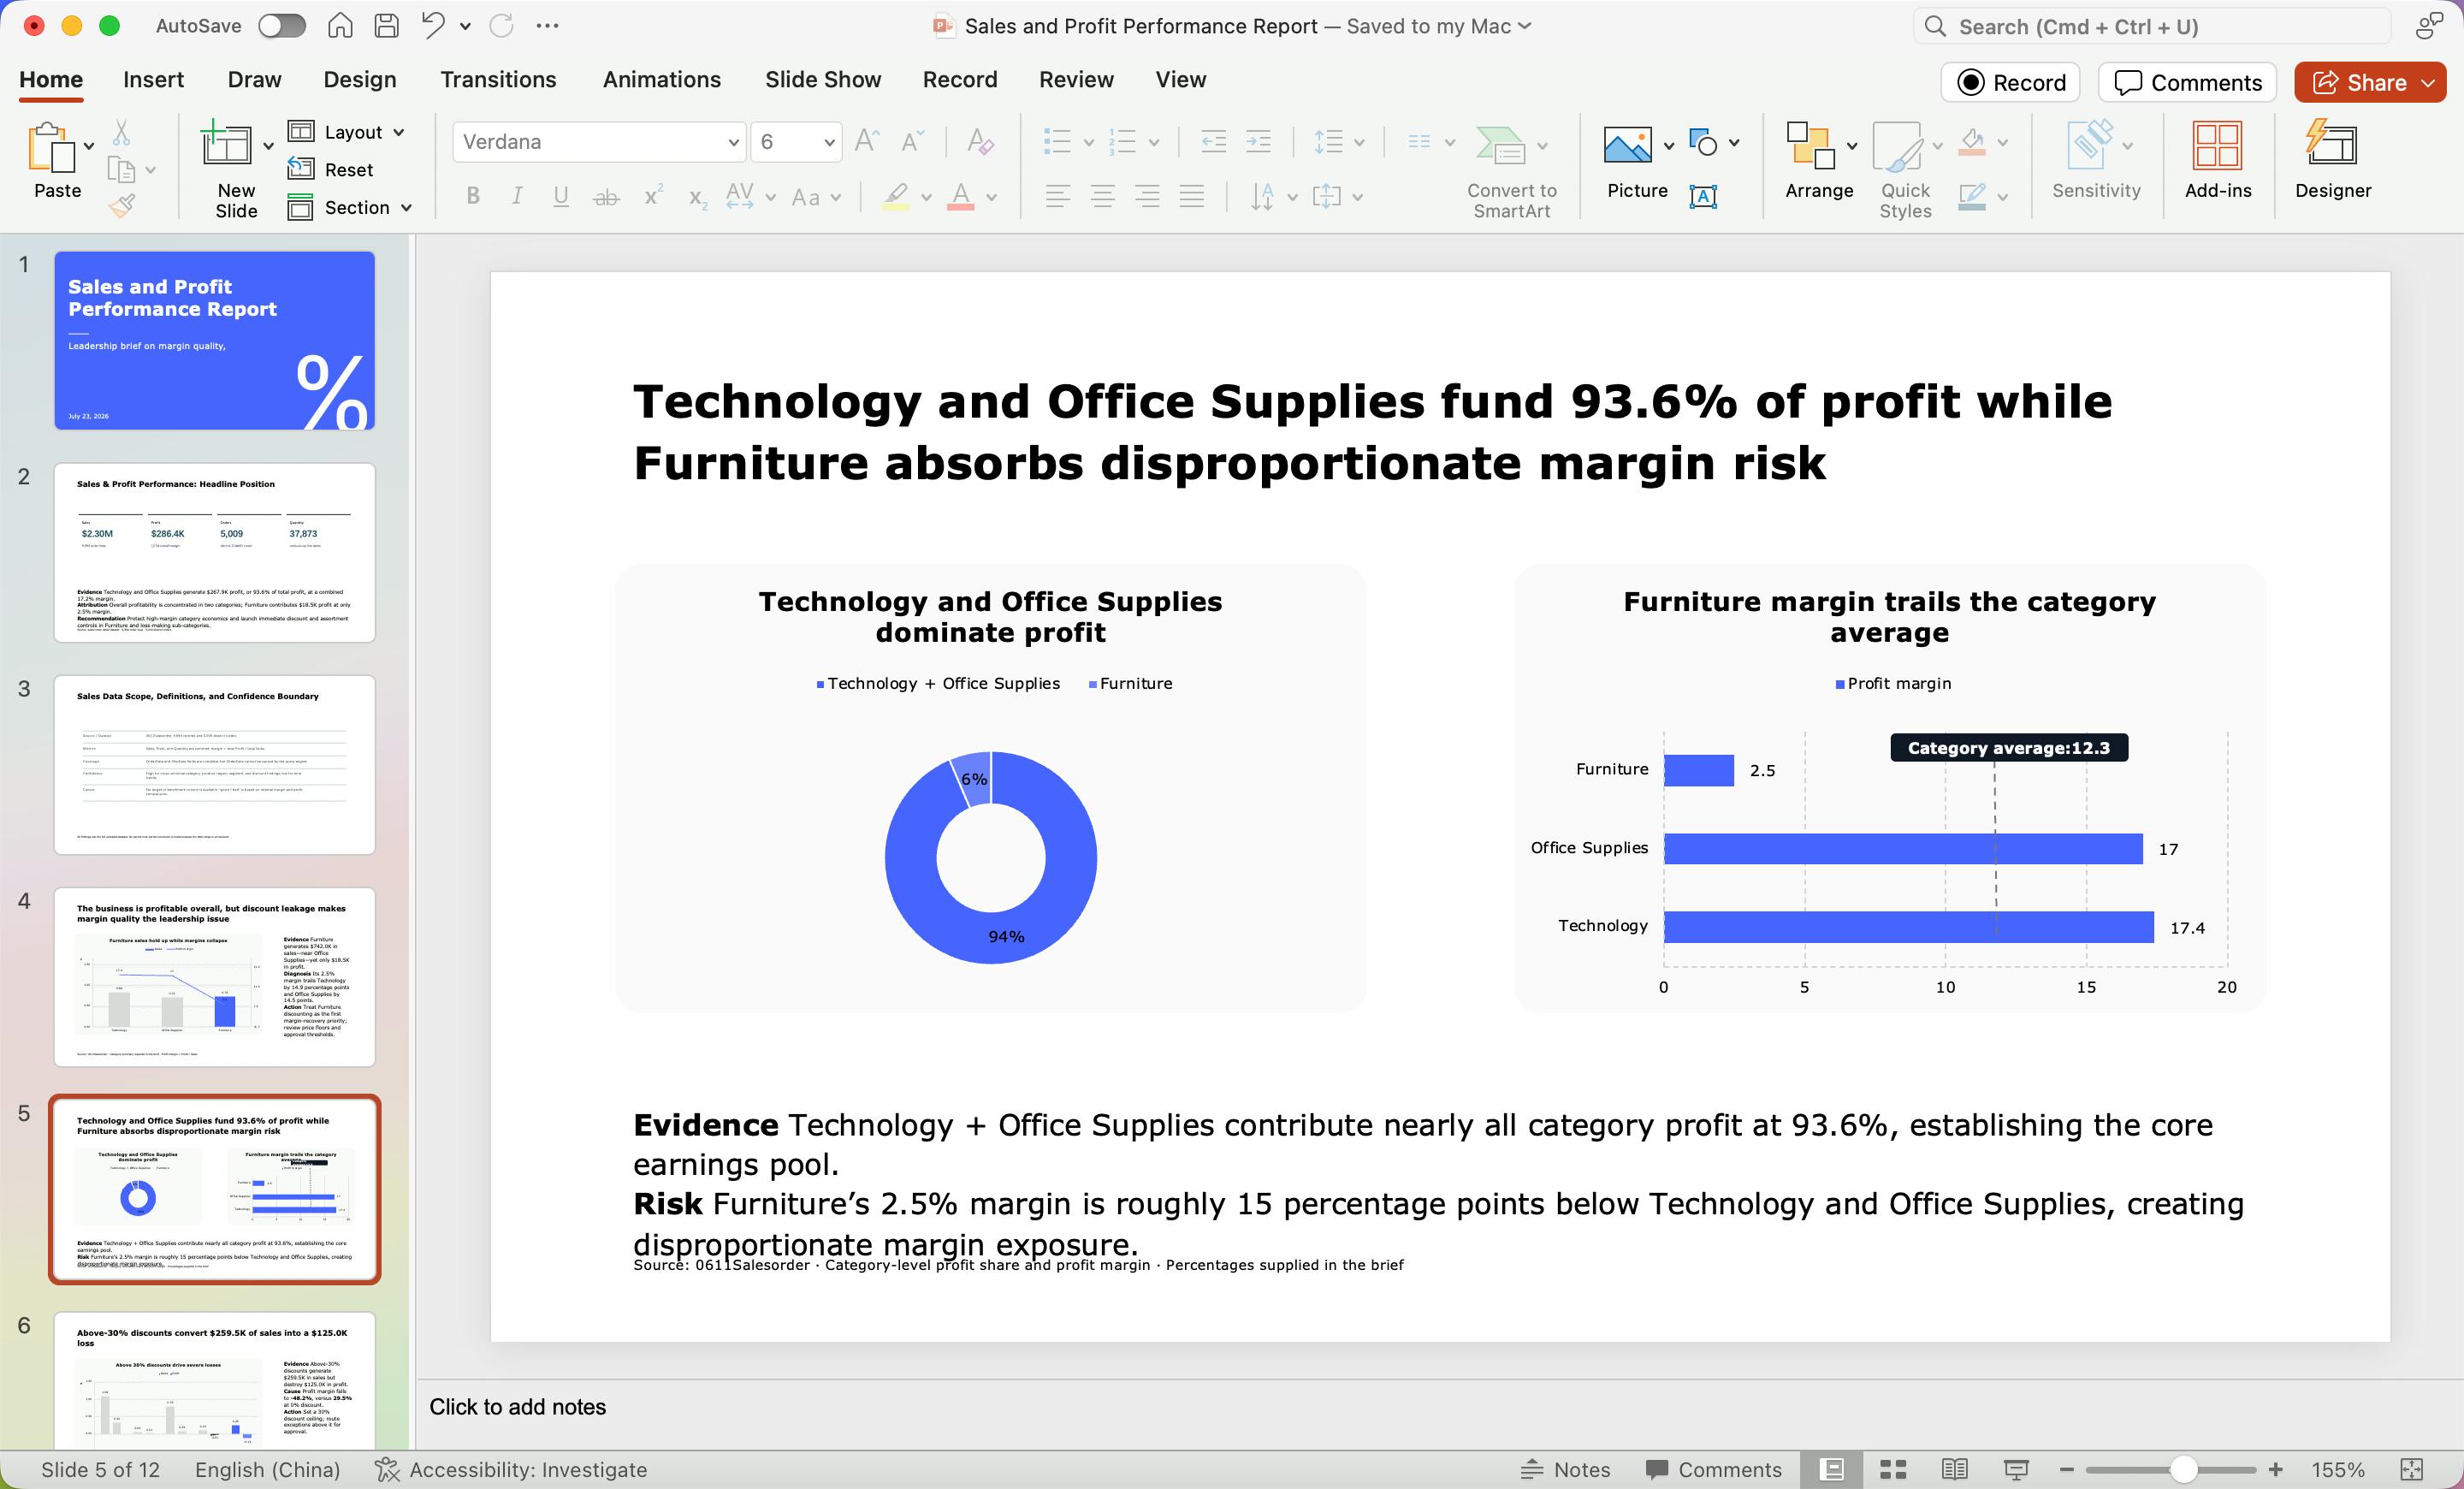Open the Arrange menu
This screenshot has width=2464, height=1489.
[1819, 160]
